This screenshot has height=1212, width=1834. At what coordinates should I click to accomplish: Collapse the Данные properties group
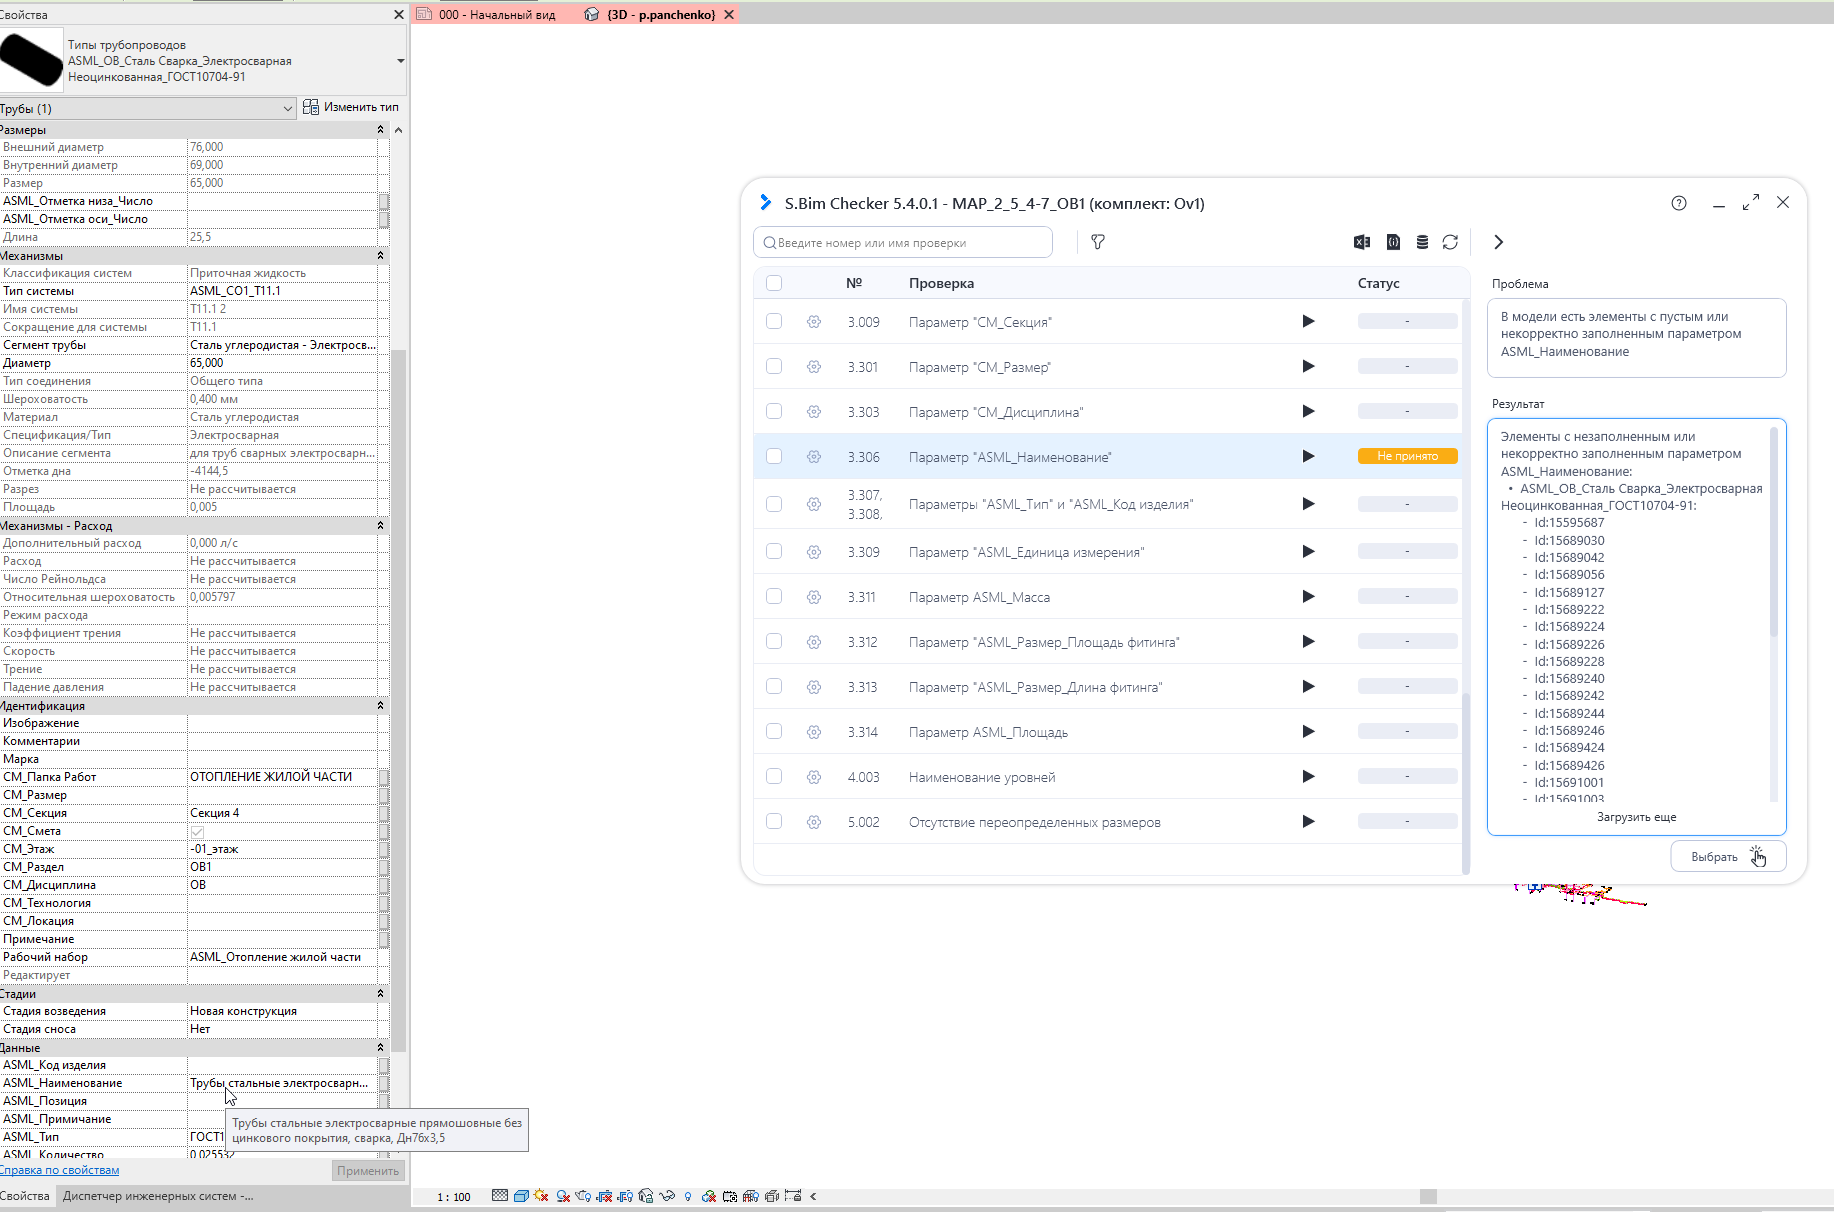coord(380,1048)
